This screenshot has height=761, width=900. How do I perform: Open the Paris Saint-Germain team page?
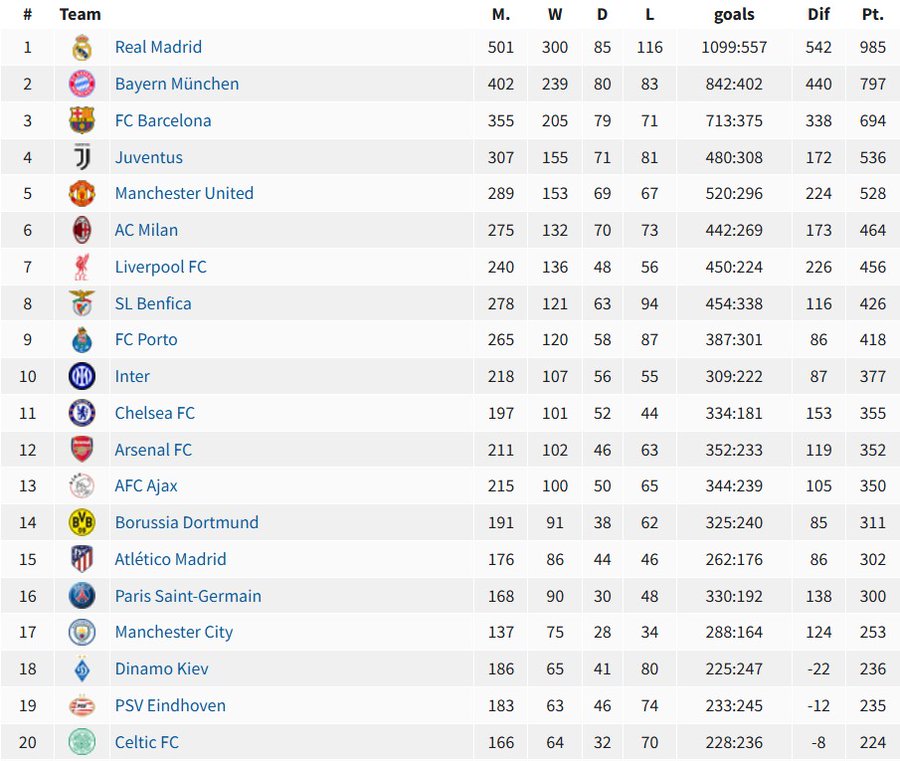click(x=188, y=596)
